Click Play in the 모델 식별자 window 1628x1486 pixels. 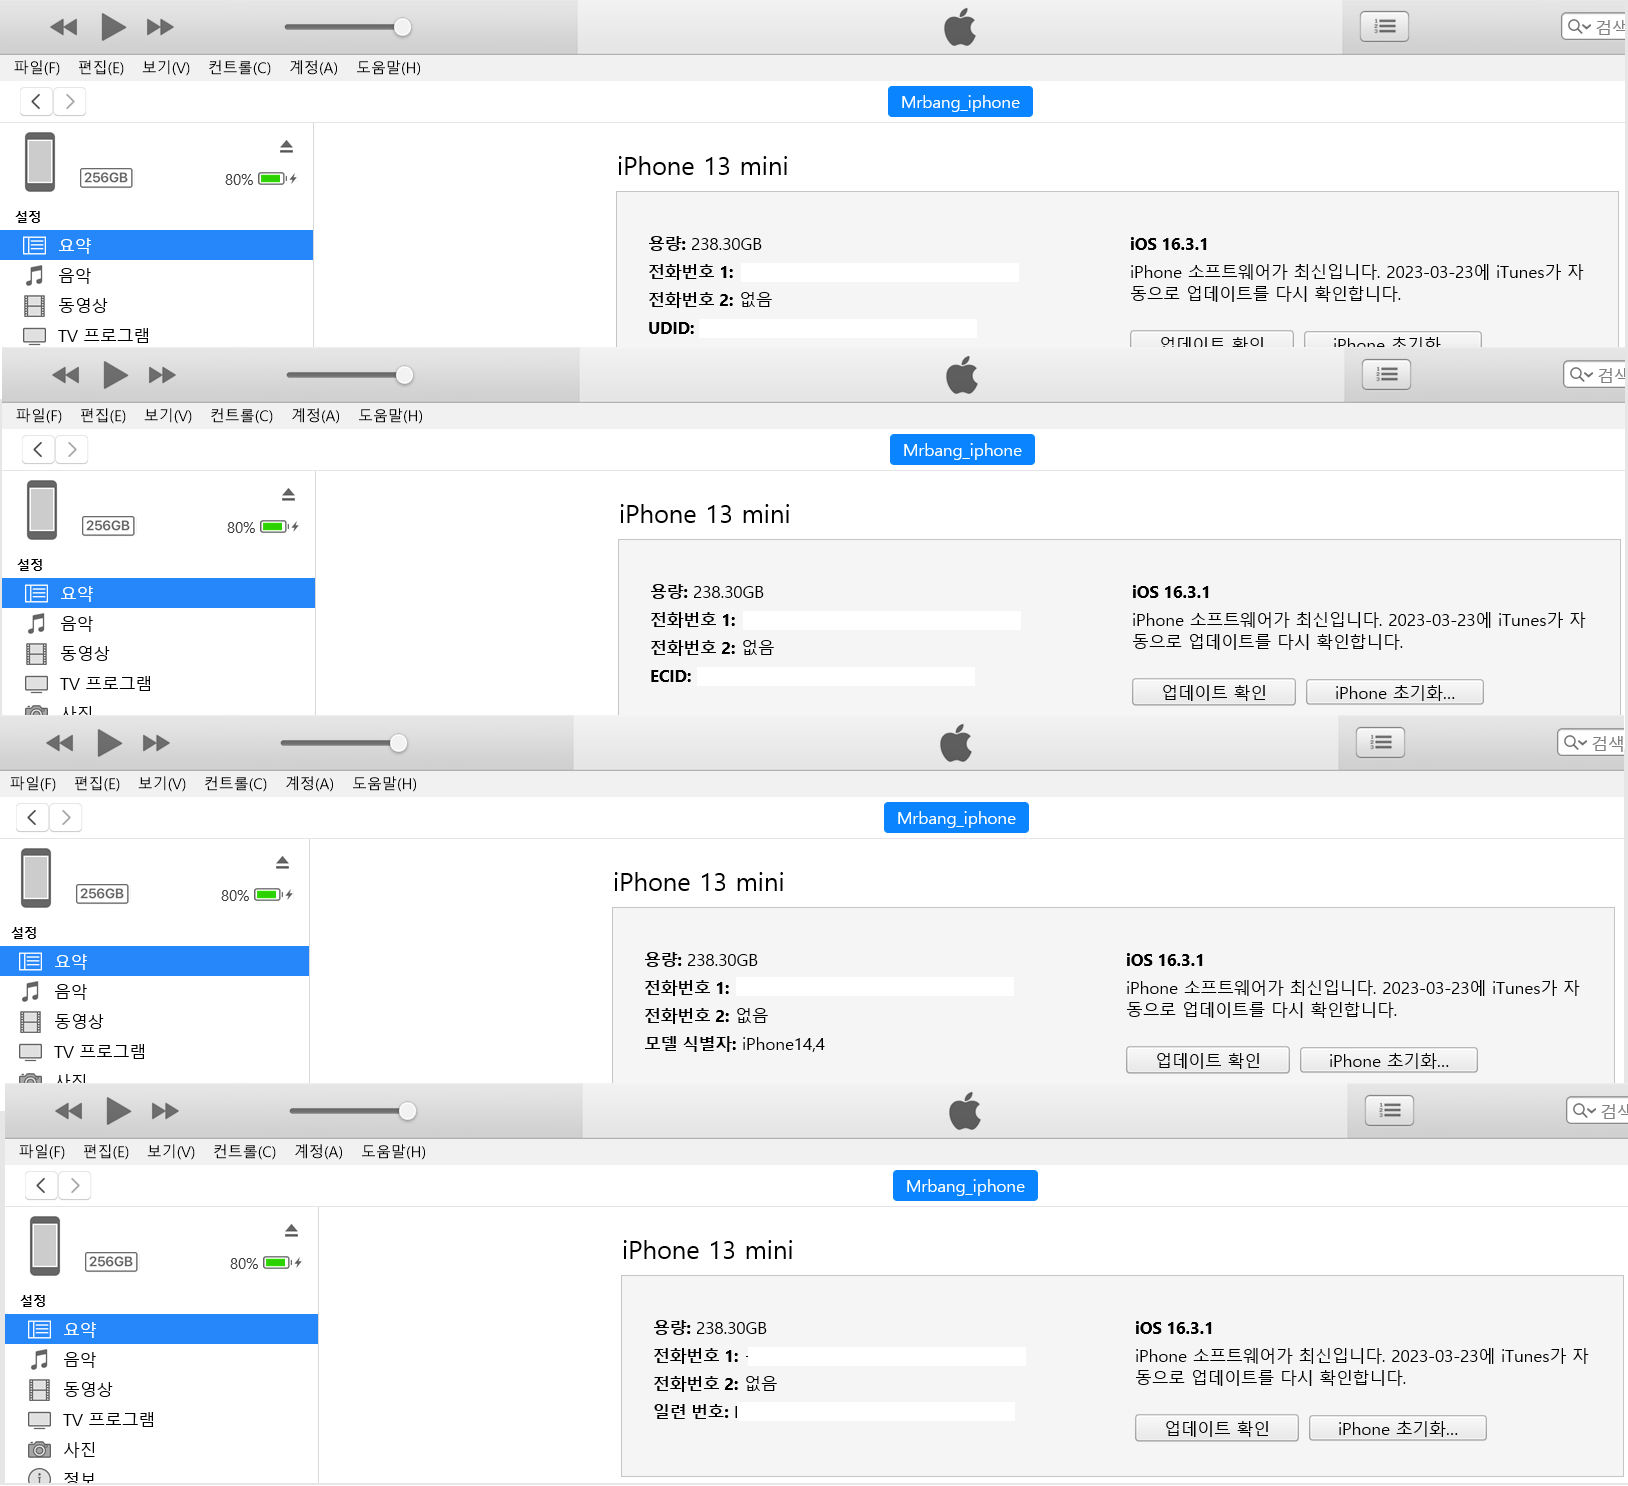(x=110, y=743)
